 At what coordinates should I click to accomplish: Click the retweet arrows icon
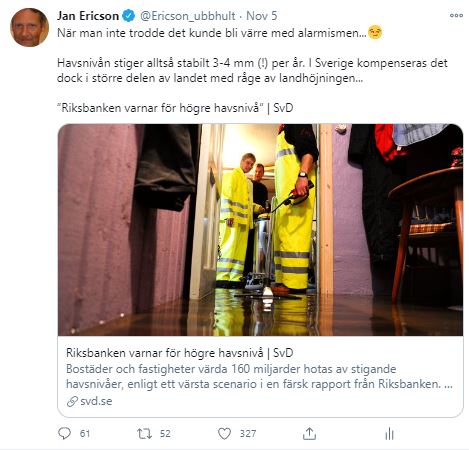pos(144,434)
